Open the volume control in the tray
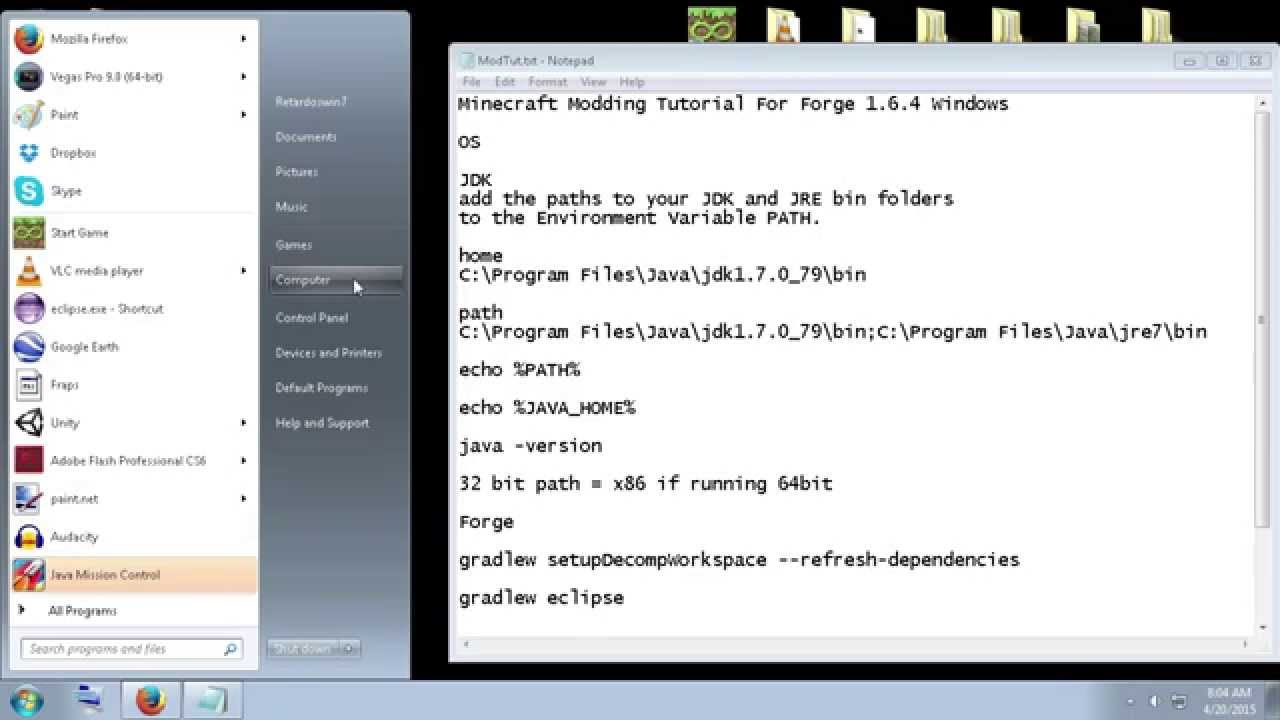This screenshot has height=720, width=1280. 1154,701
